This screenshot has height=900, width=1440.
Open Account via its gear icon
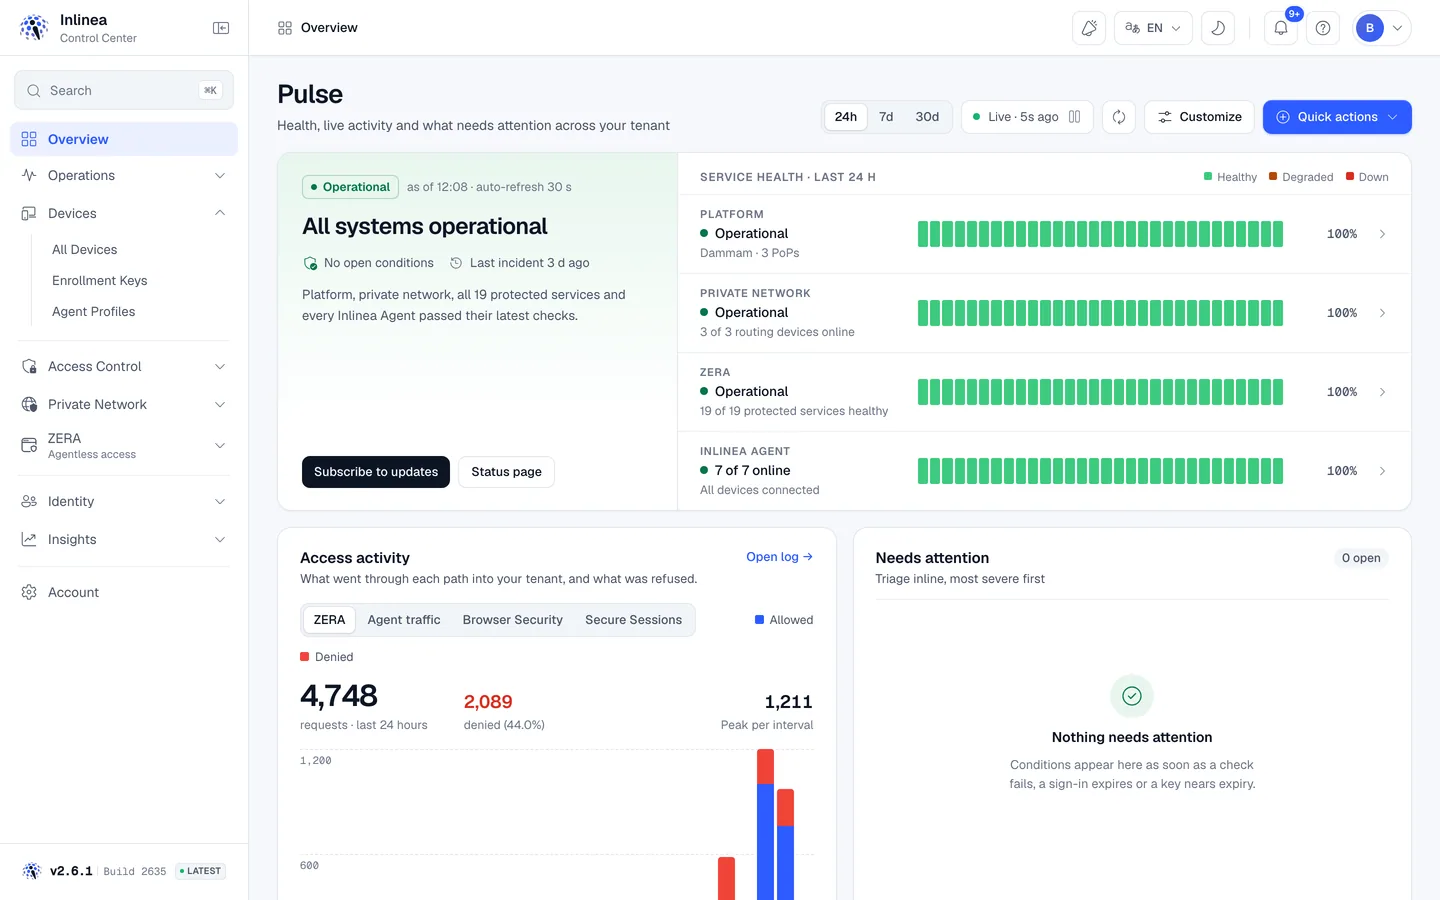click(x=29, y=592)
